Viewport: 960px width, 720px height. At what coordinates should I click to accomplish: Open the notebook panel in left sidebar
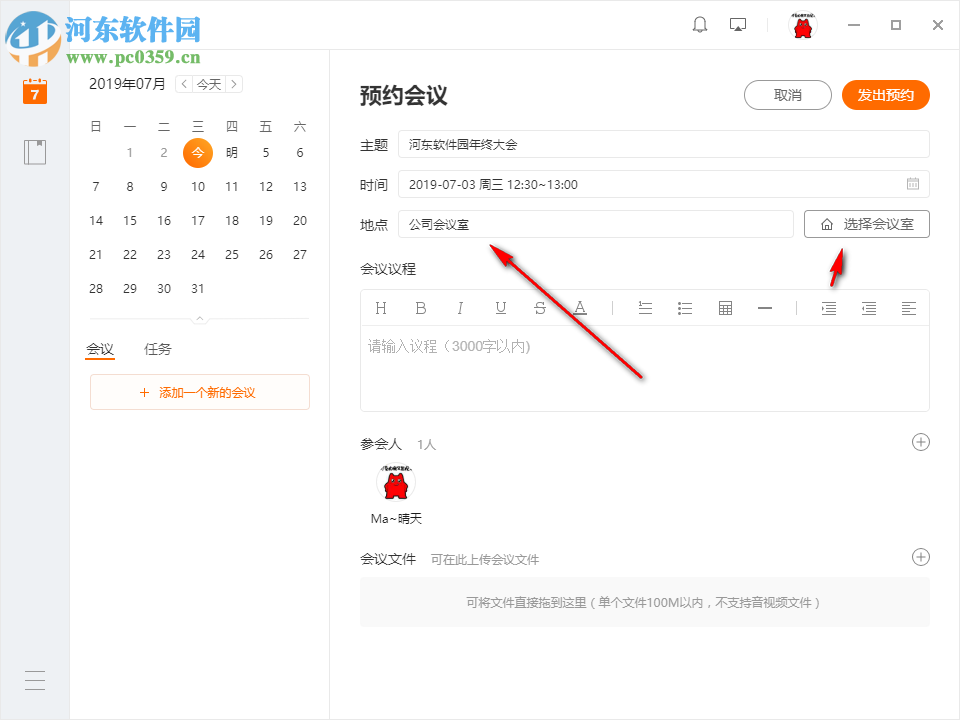coord(34,152)
